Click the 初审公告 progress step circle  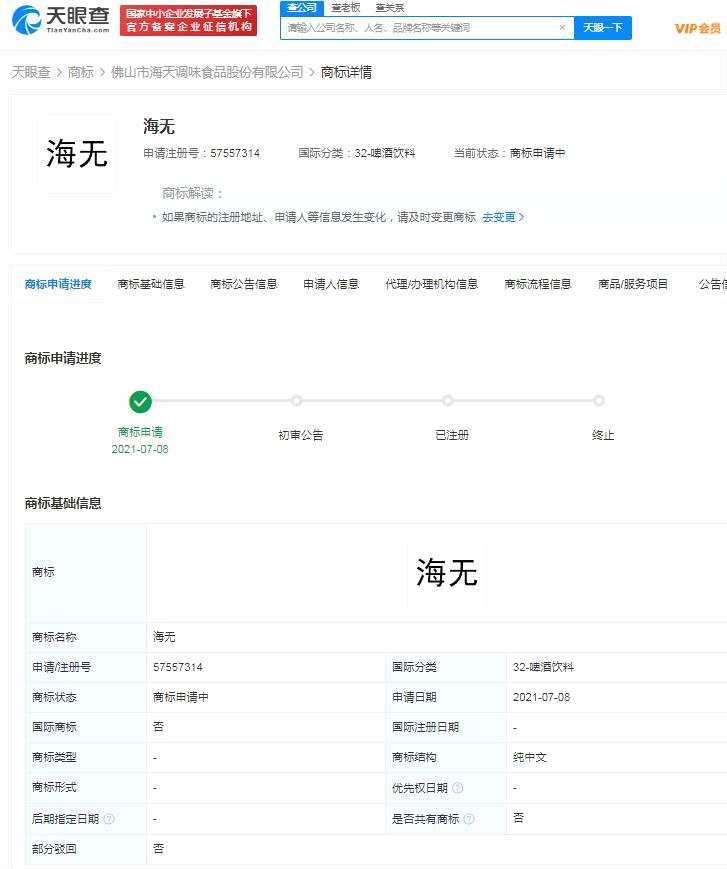click(296, 401)
